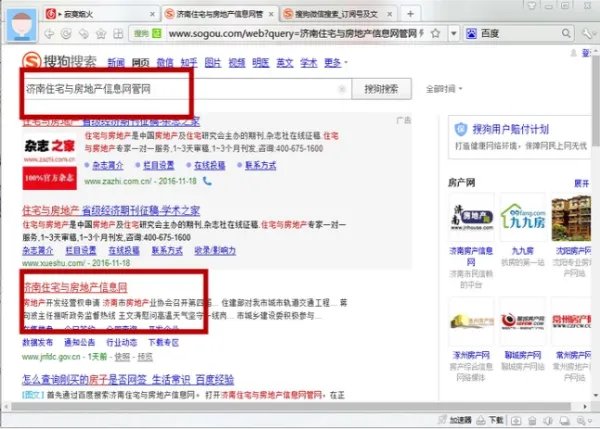Select the 视频 search category
600x429 pixels.
point(237,63)
